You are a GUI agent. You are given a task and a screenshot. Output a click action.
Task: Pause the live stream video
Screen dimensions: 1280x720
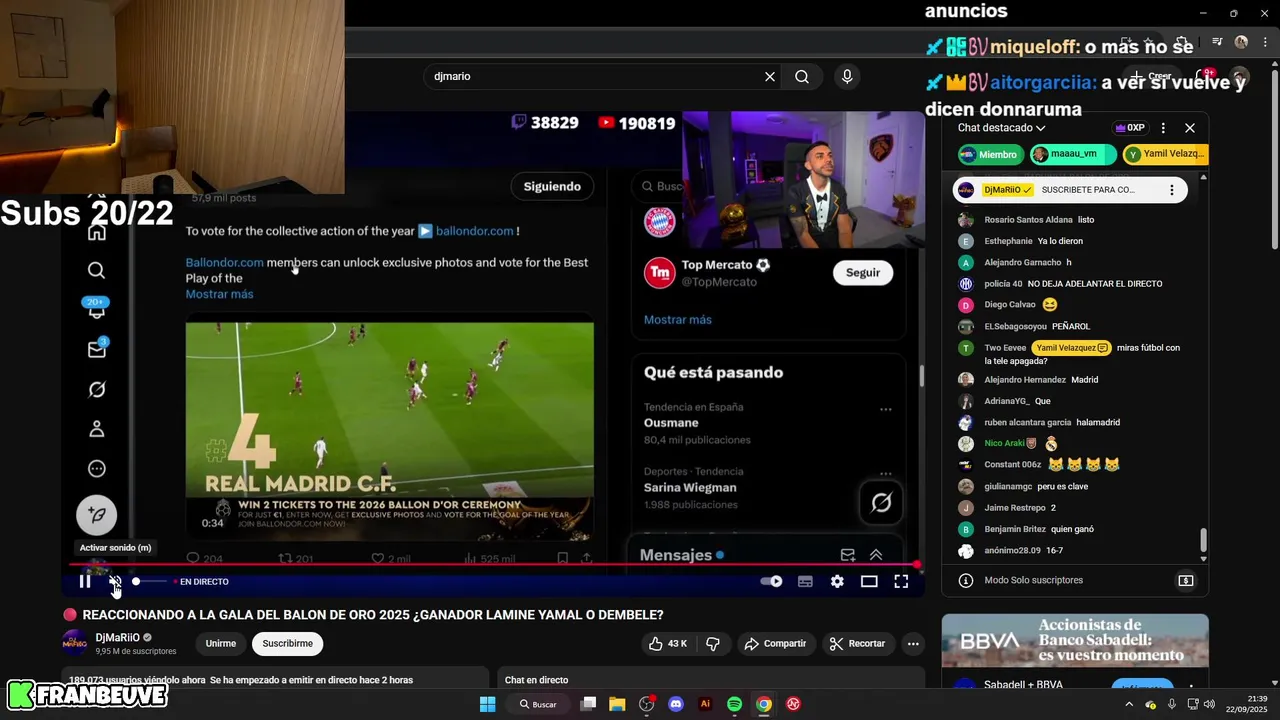(x=85, y=581)
